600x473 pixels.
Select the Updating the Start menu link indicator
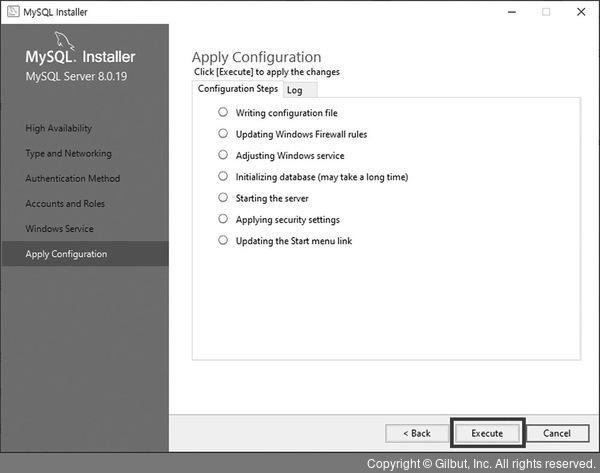click(223, 240)
